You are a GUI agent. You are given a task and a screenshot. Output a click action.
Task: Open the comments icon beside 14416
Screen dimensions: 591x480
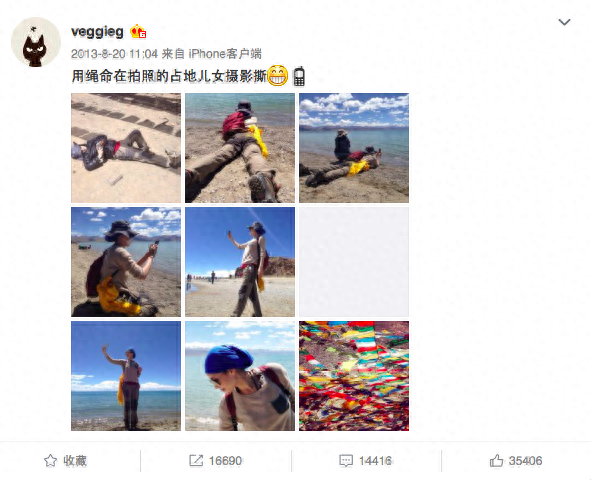click(x=346, y=460)
